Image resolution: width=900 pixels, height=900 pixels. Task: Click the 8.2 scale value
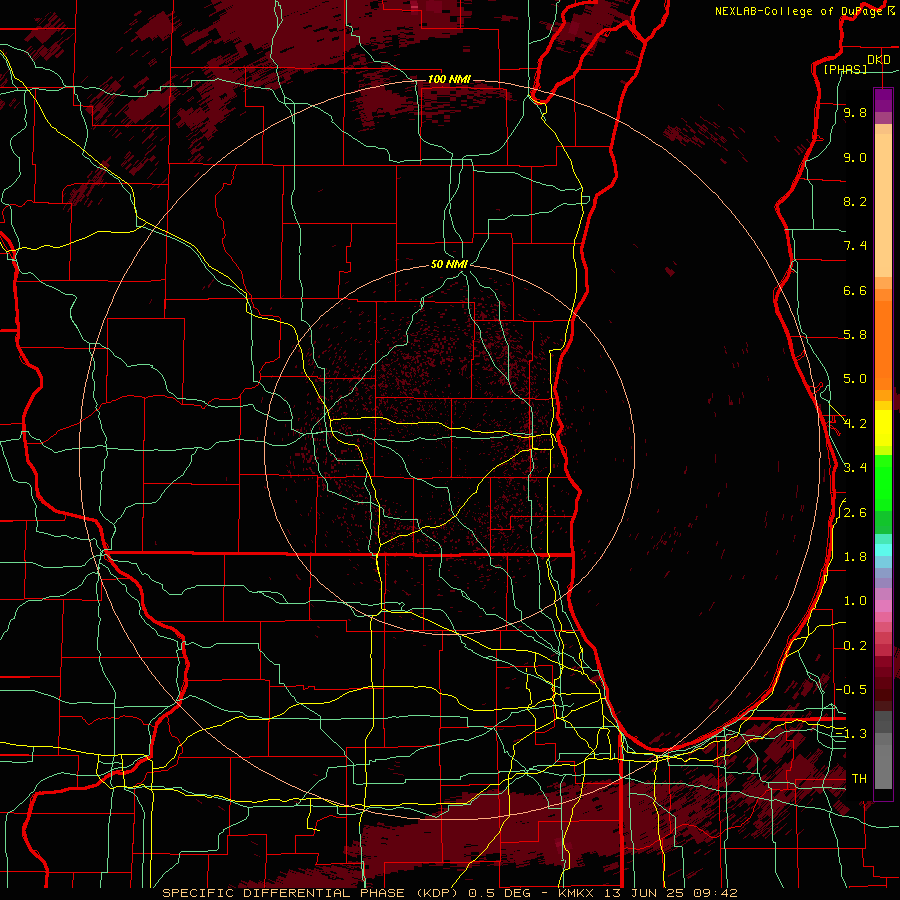pyautogui.click(x=855, y=201)
